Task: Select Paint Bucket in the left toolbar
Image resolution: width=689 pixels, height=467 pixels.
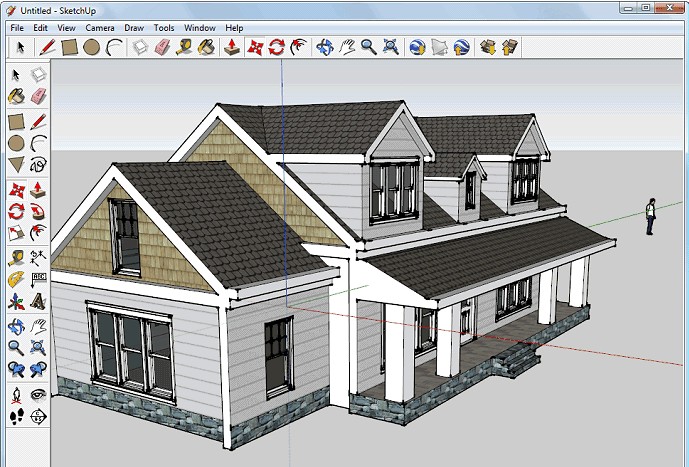Action: (16, 96)
